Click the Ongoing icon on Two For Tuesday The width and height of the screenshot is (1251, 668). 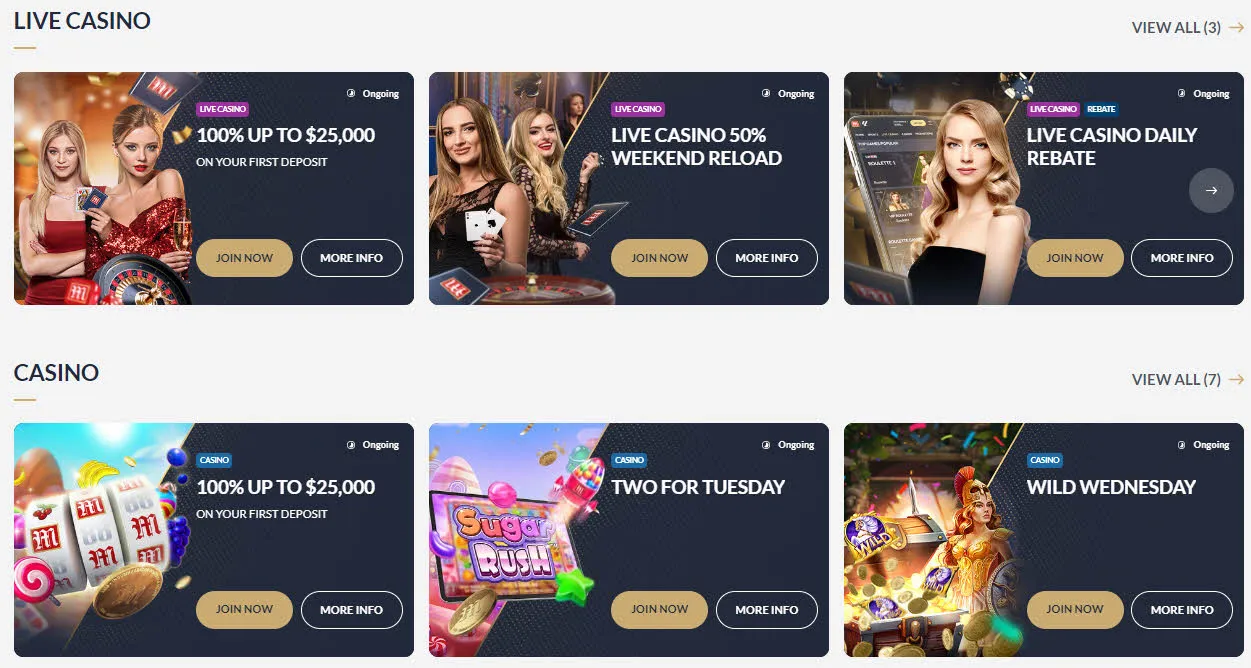tap(766, 445)
